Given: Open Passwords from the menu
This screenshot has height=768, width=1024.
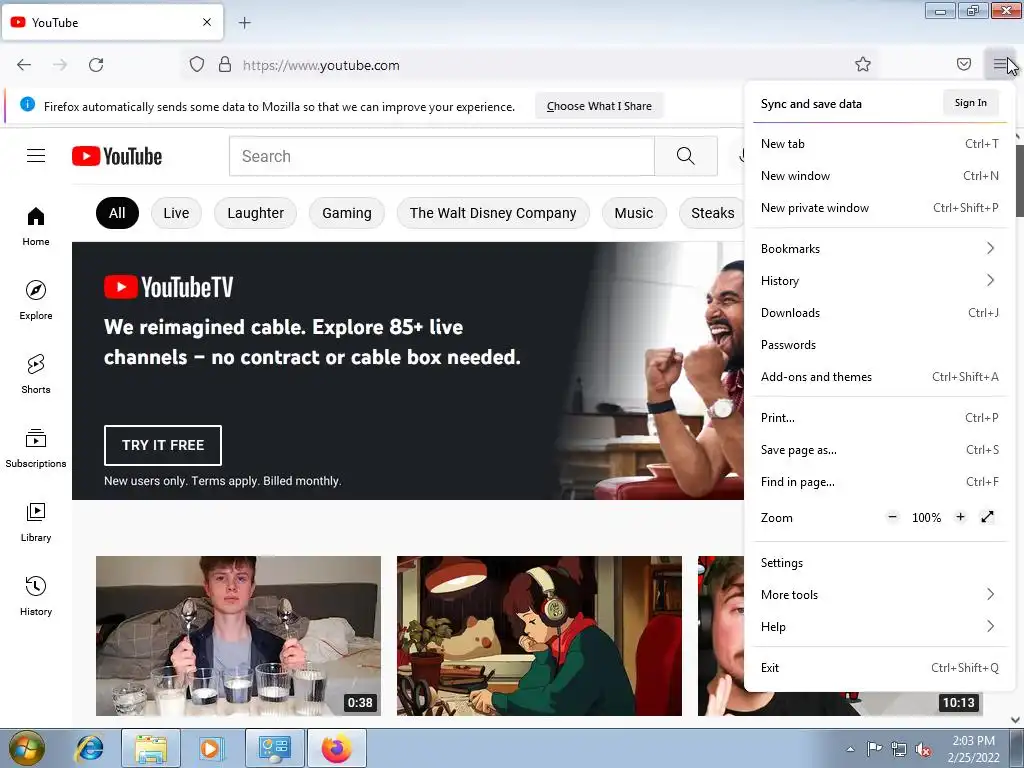Looking at the screenshot, I should (880, 345).
